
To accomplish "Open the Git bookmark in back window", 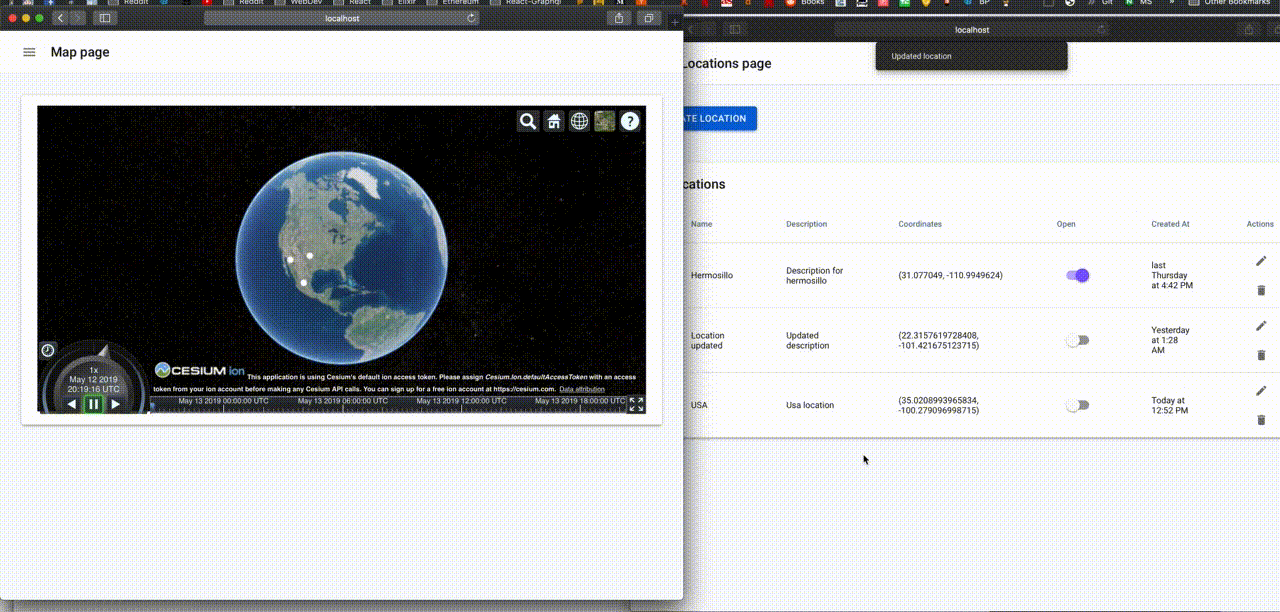I will click(x=1107, y=3).
